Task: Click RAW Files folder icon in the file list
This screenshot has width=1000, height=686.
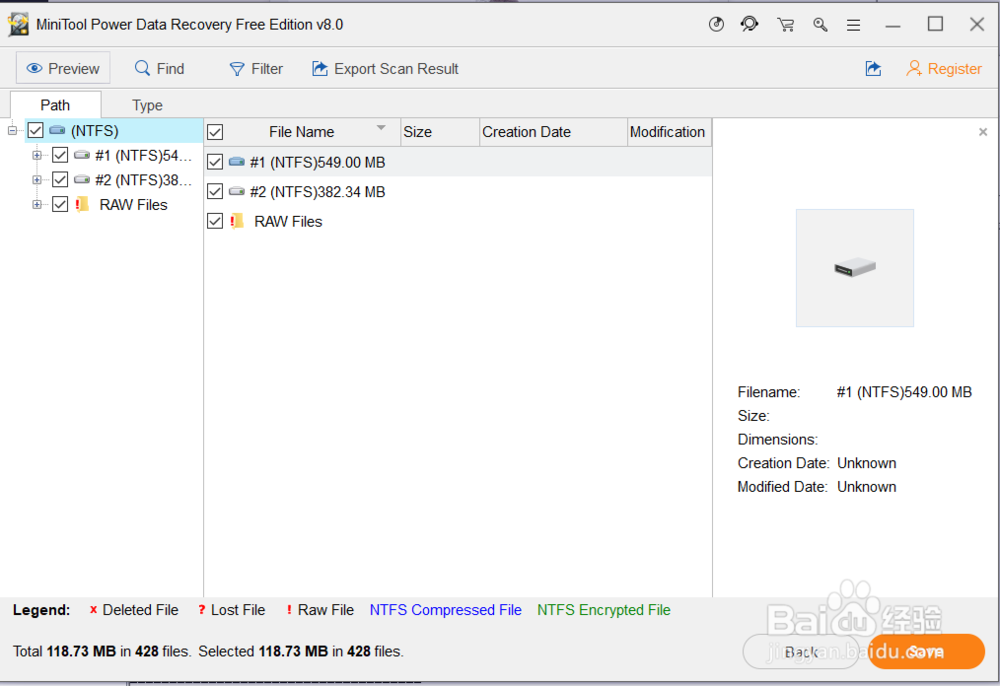Action: click(x=237, y=221)
